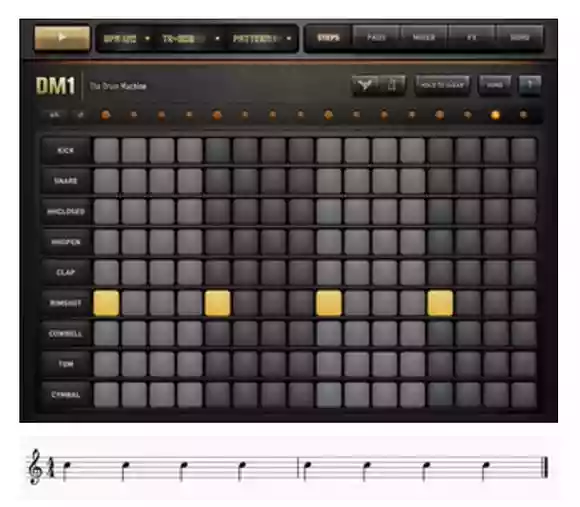
Task: Enable SNARE step 13 pad
Action: click(x=440, y=181)
